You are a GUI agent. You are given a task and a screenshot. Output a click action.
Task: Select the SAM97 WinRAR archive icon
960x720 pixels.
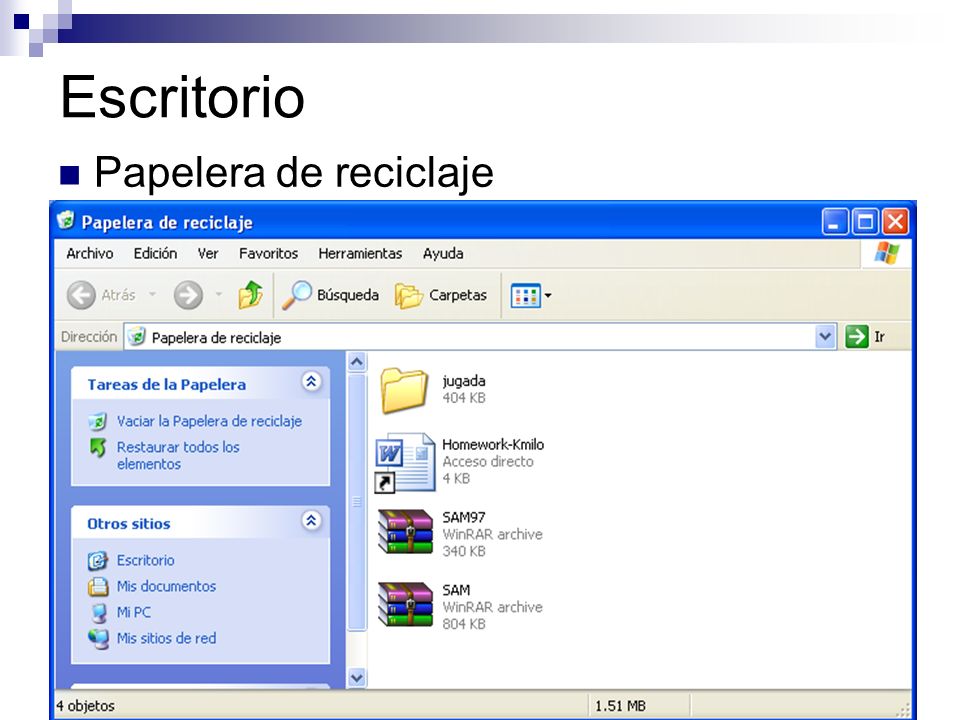pyautogui.click(x=405, y=532)
